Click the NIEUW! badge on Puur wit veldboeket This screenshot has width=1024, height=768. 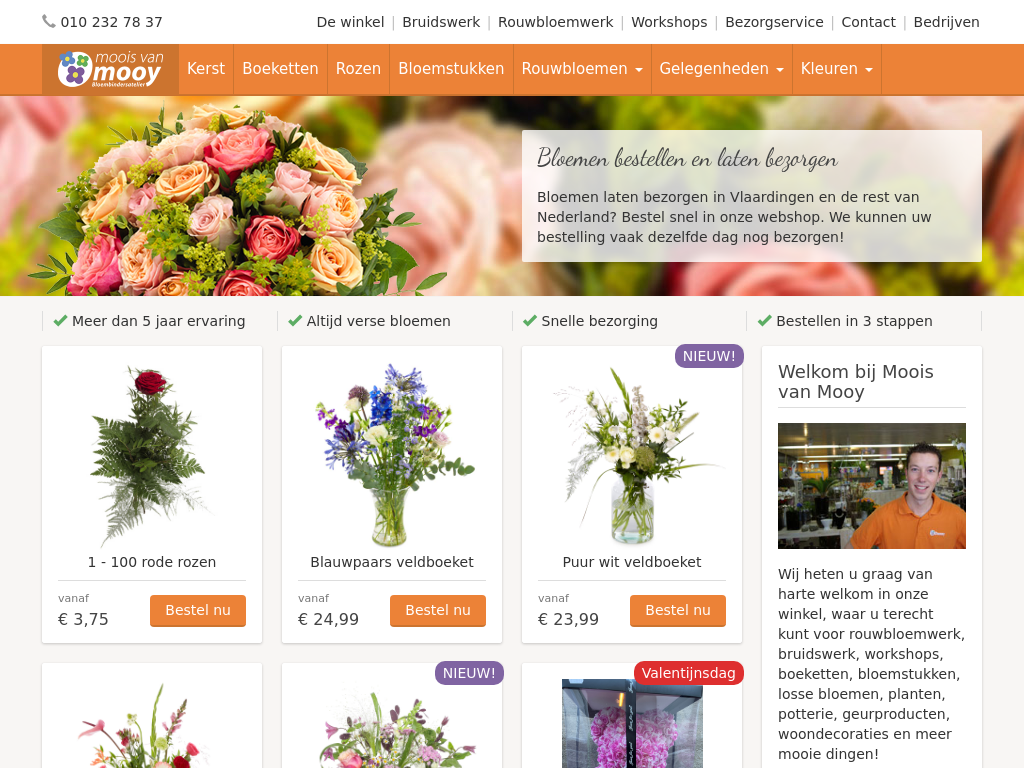coord(709,356)
